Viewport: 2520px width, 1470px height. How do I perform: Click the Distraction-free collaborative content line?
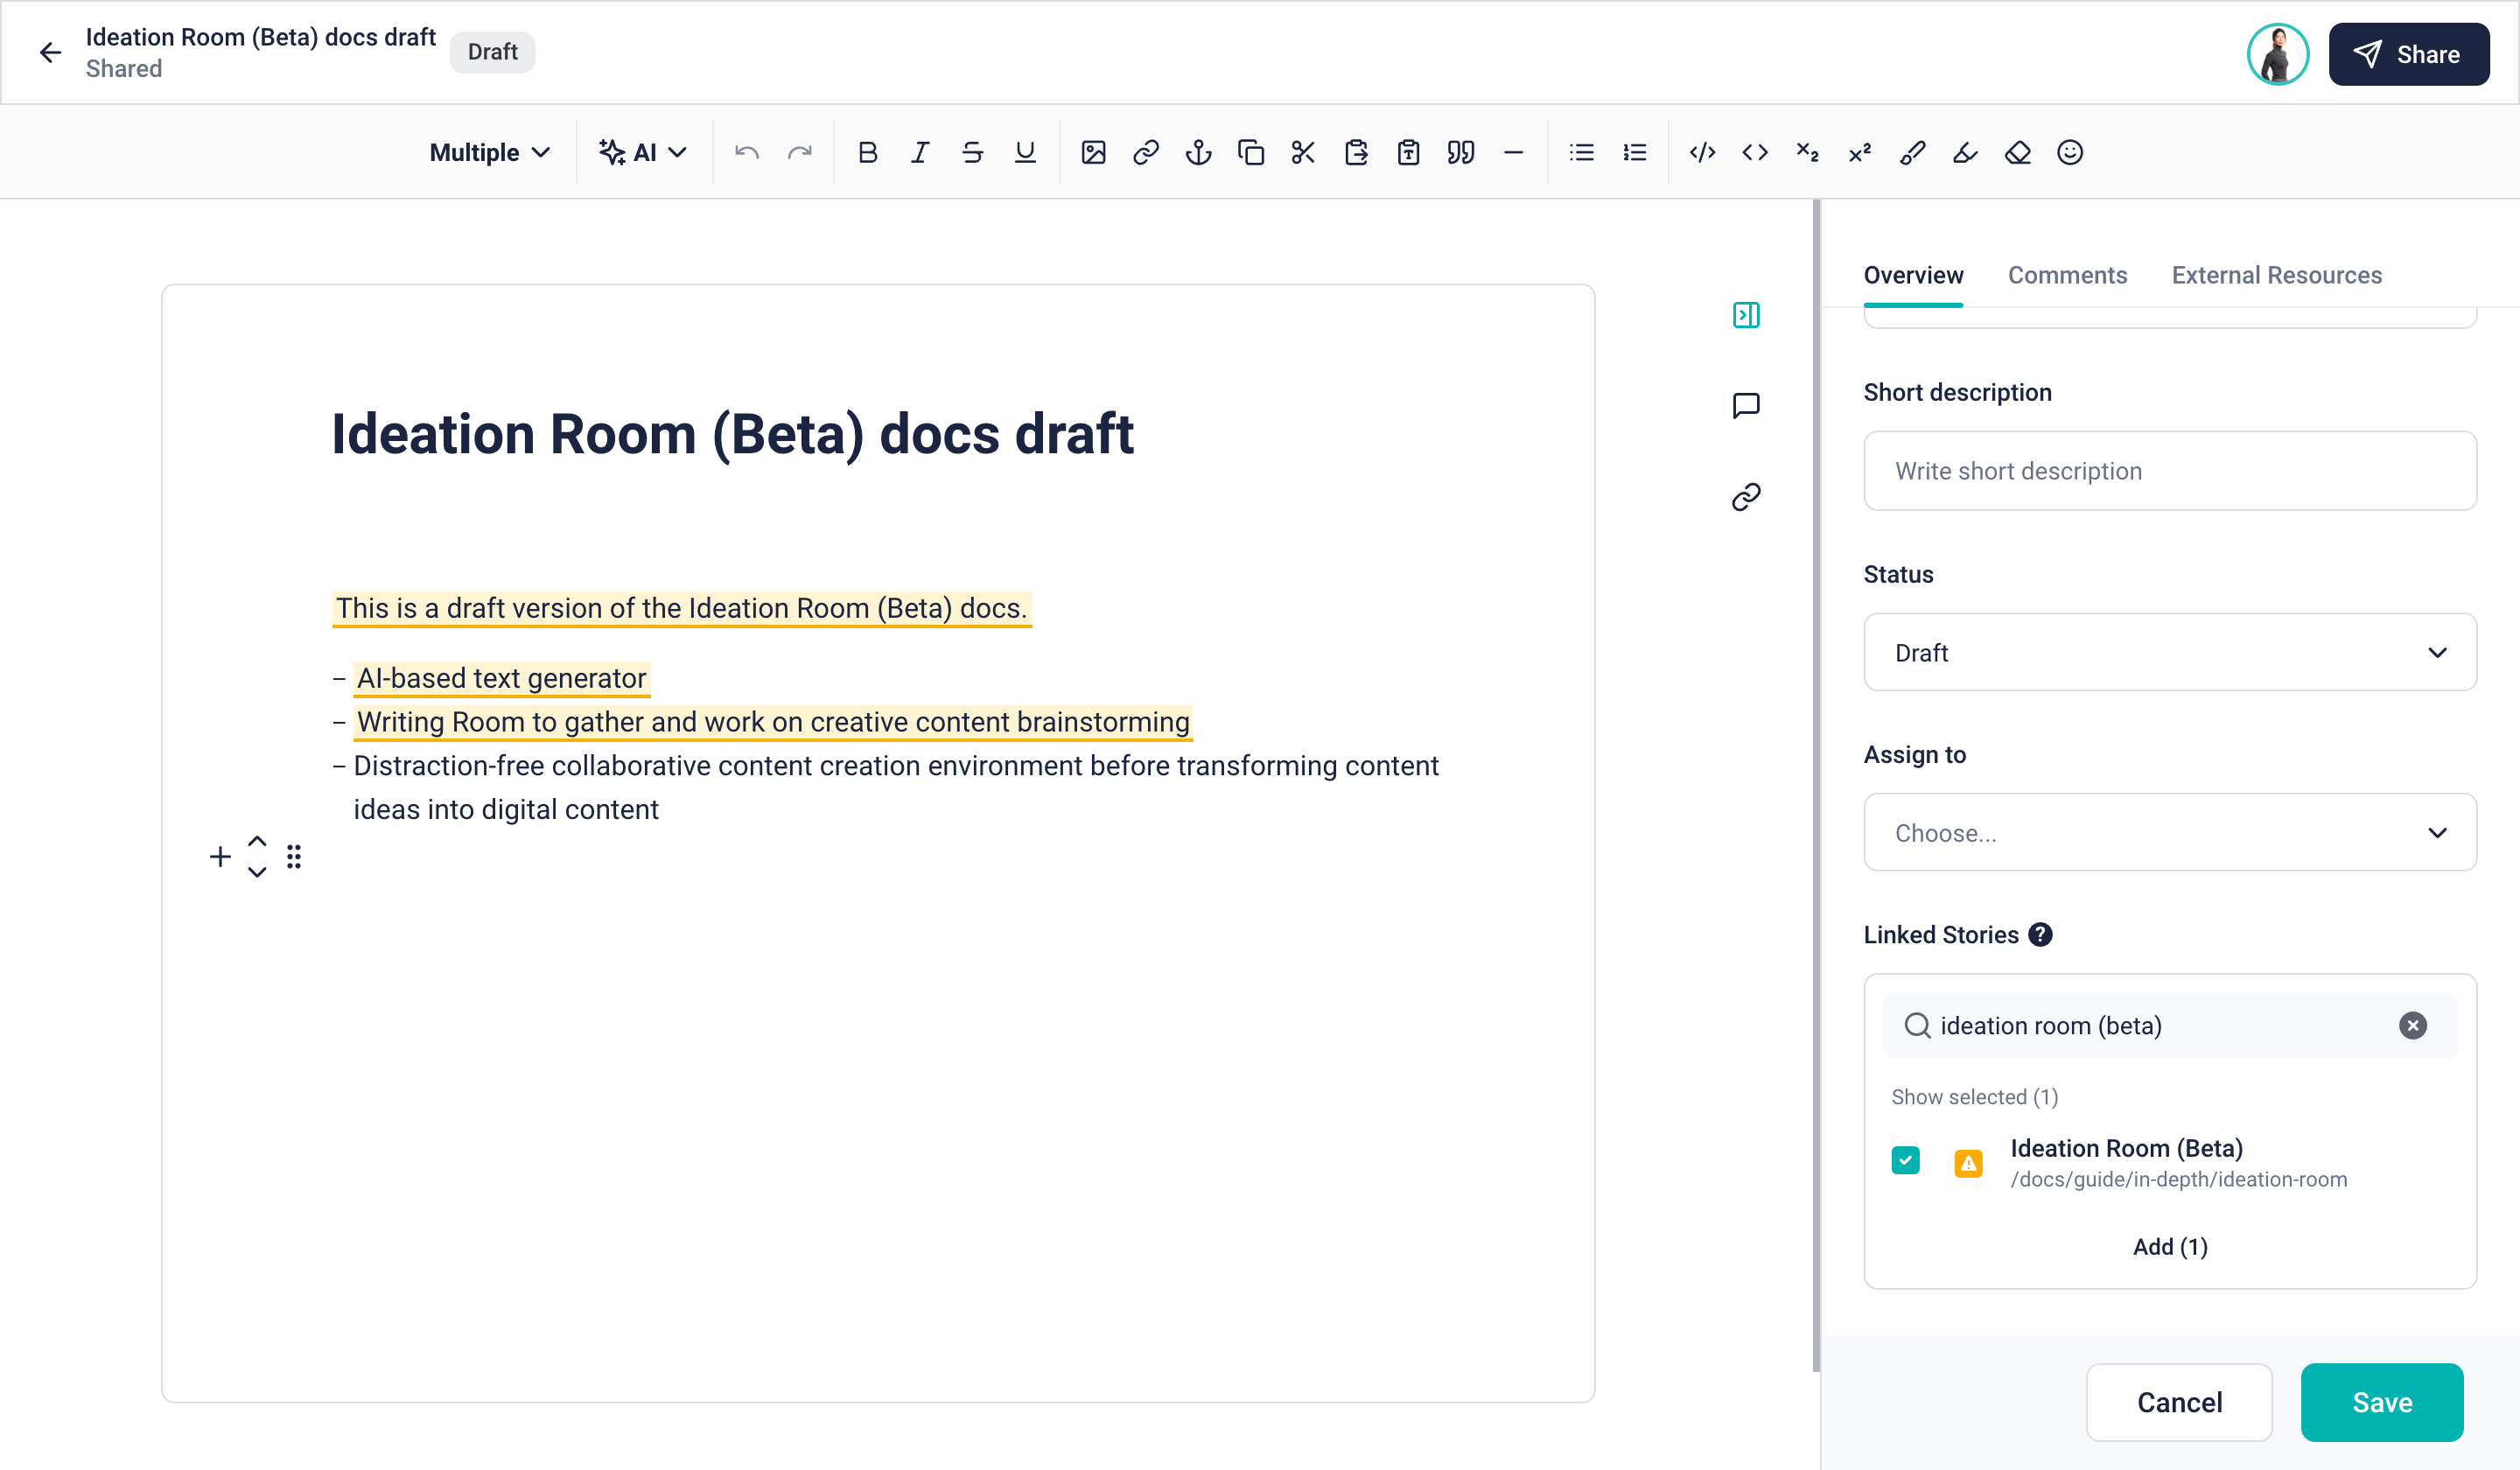pos(895,788)
